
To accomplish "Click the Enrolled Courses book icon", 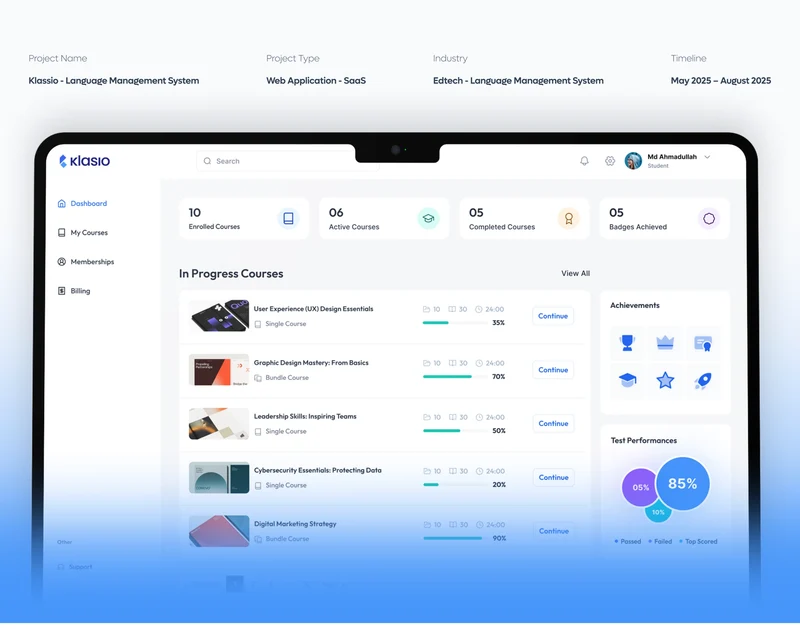I will (288, 218).
